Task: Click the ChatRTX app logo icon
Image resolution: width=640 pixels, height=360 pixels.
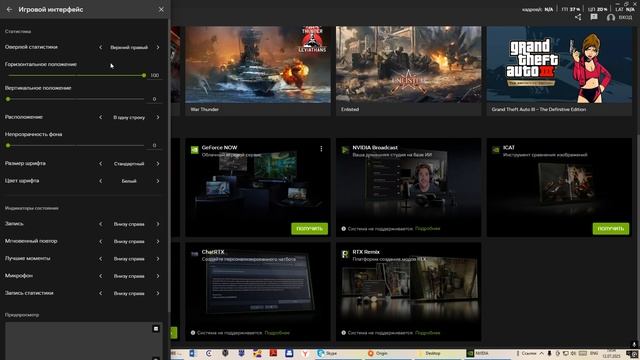Action: [195, 254]
